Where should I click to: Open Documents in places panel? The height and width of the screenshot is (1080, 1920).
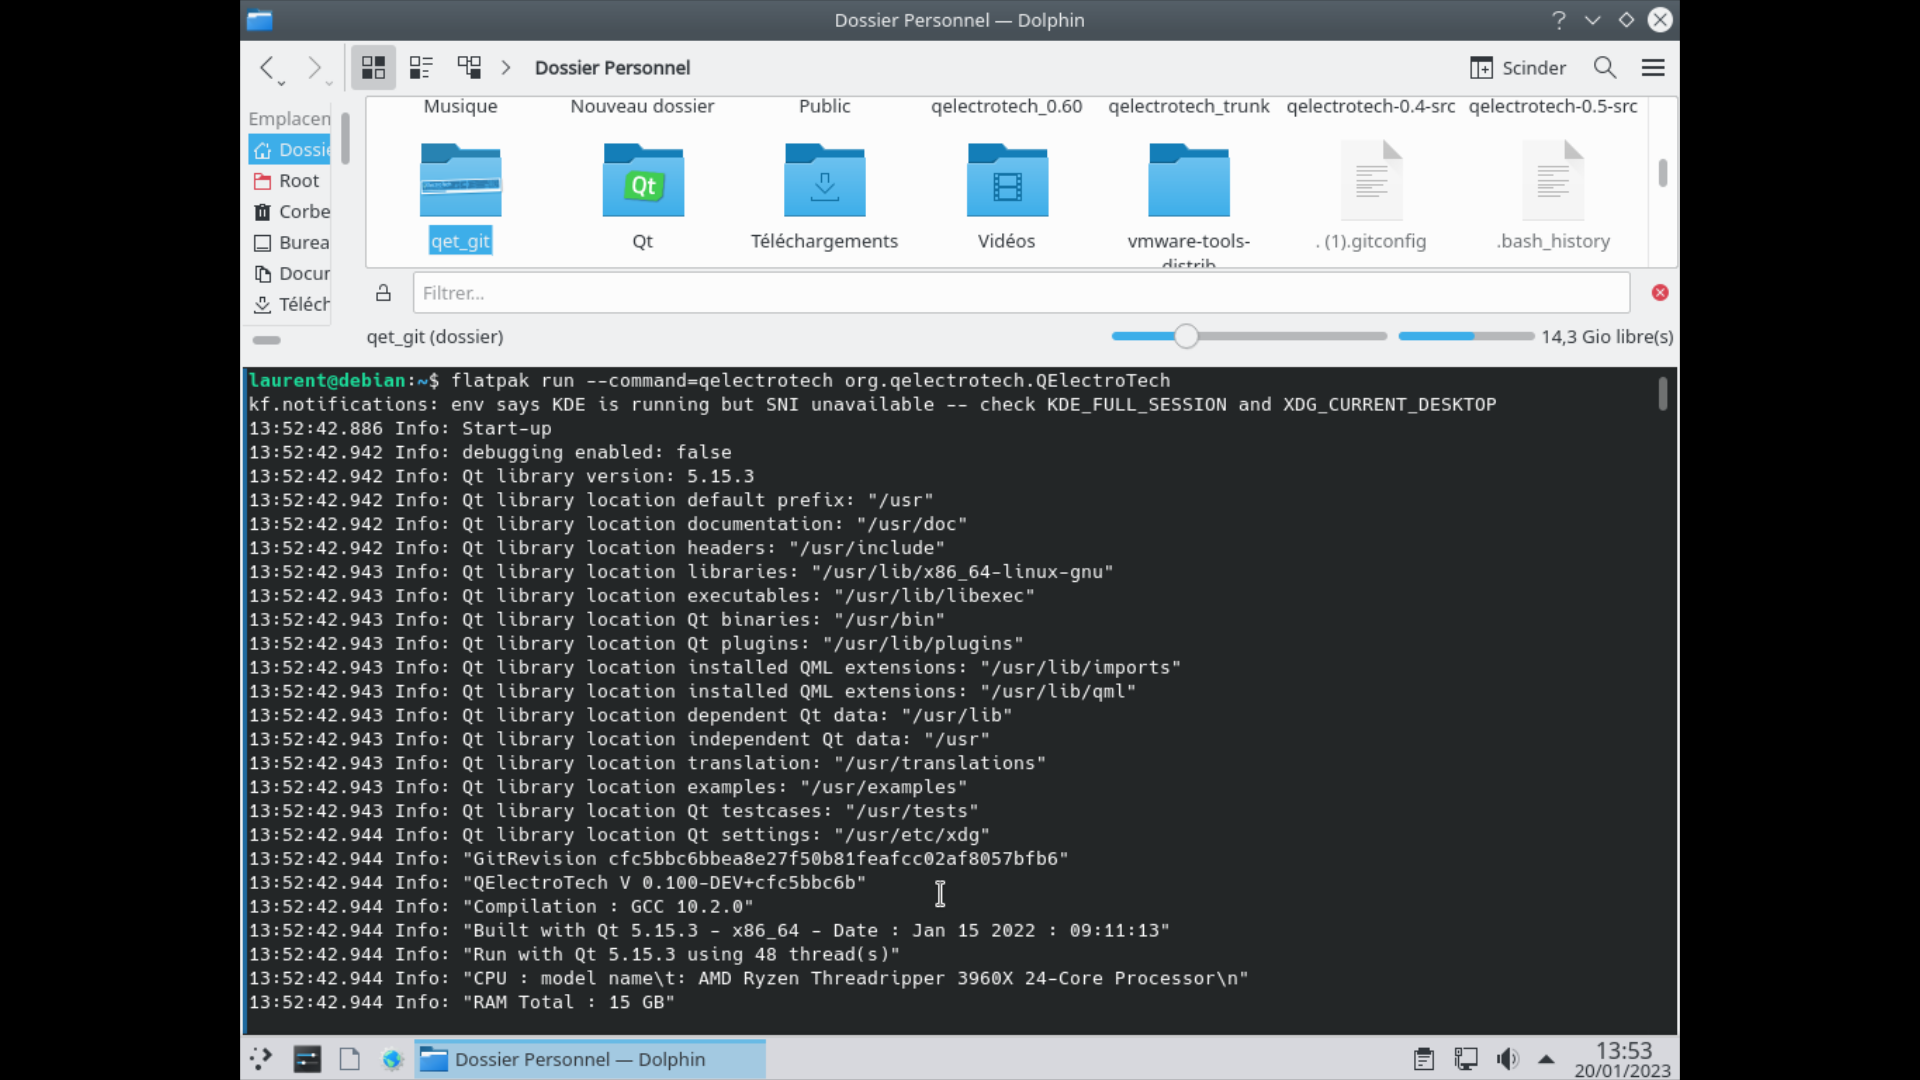(290, 273)
